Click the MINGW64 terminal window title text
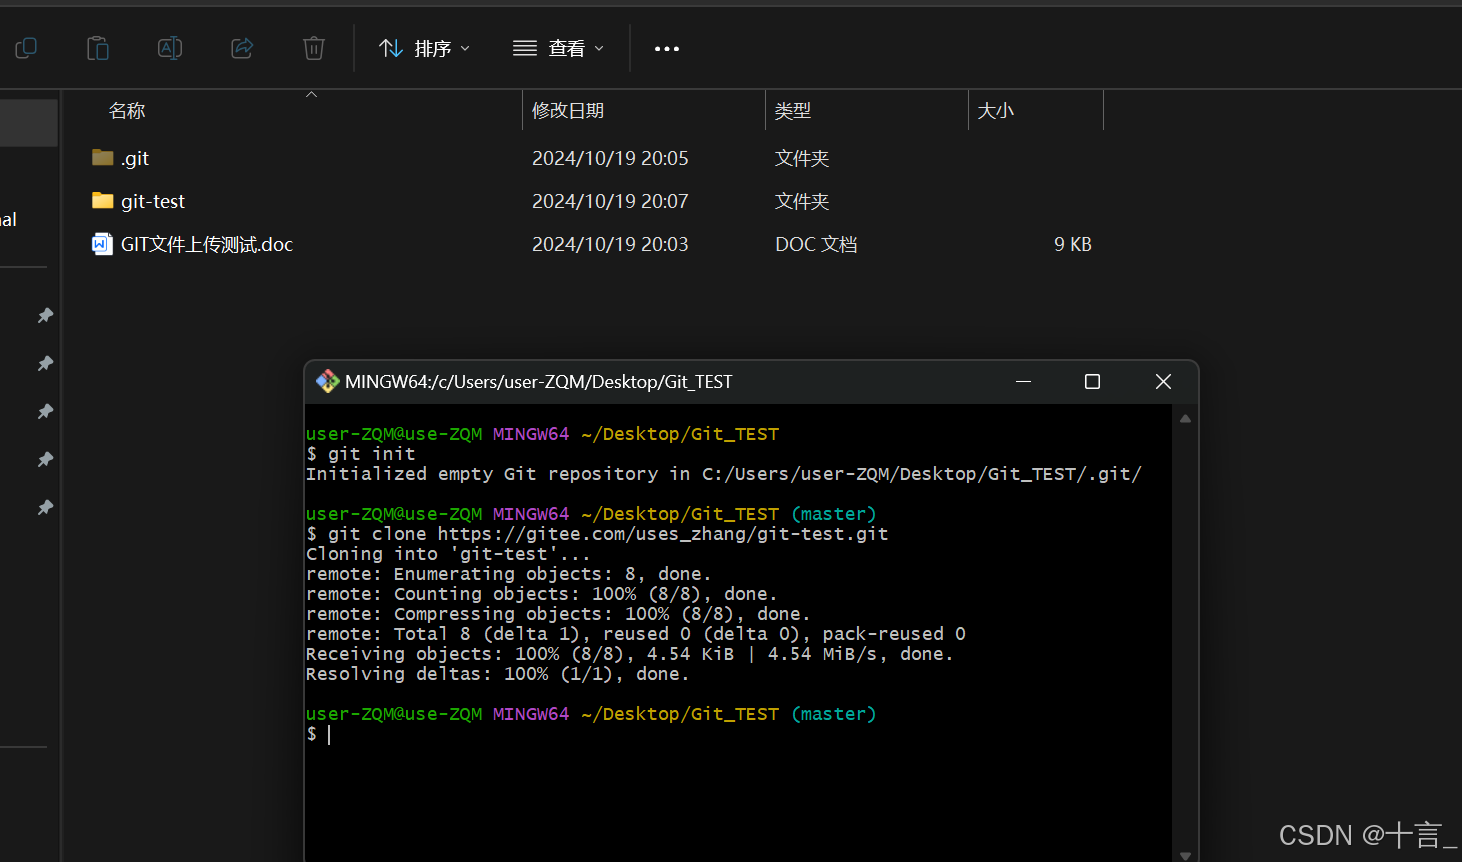1462x862 pixels. tap(538, 382)
